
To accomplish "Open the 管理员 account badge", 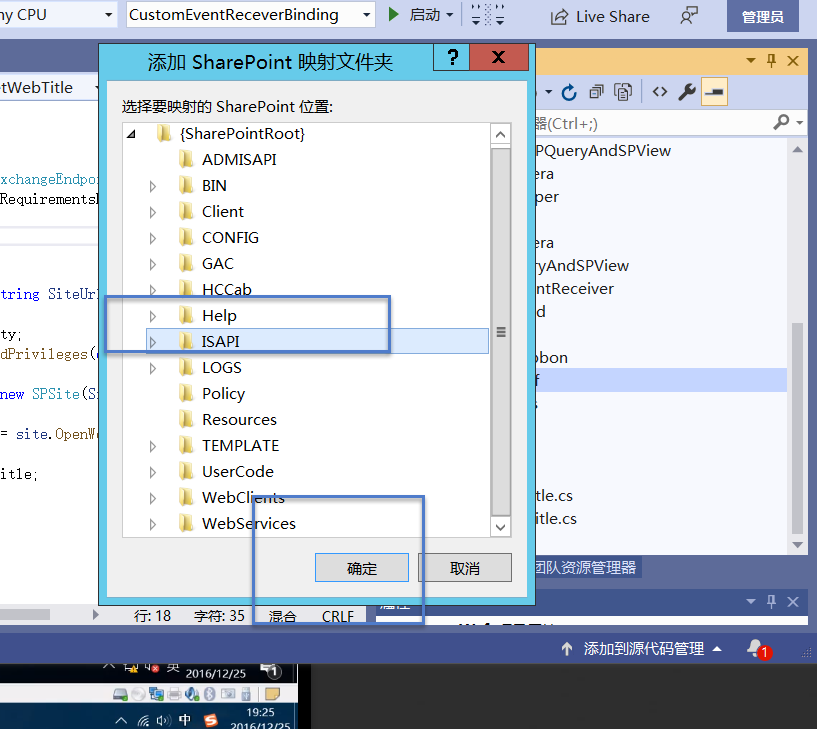I will pyautogui.click(x=762, y=17).
